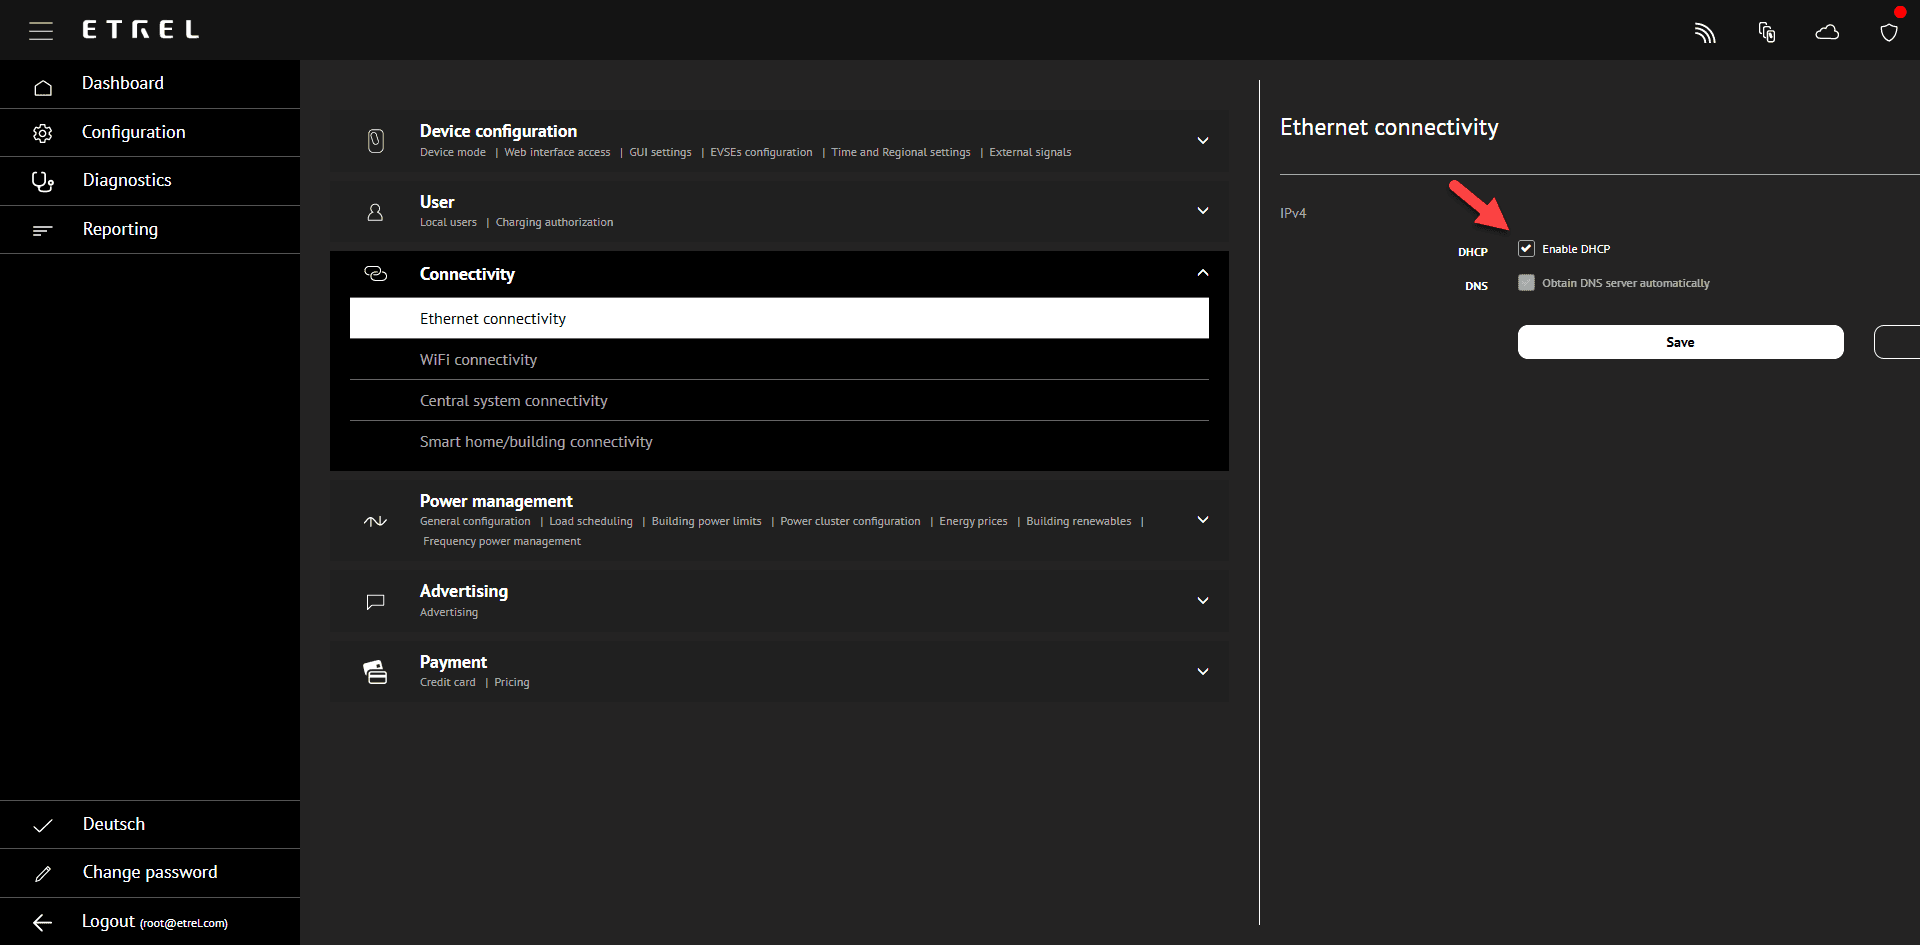Click the Payment credit card icon
The image size is (1920, 945).
pyautogui.click(x=375, y=672)
